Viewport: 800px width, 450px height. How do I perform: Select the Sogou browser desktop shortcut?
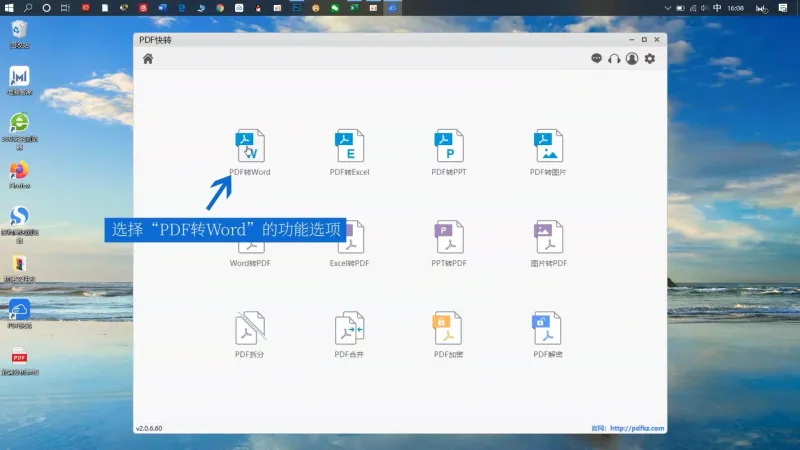tap(19, 224)
